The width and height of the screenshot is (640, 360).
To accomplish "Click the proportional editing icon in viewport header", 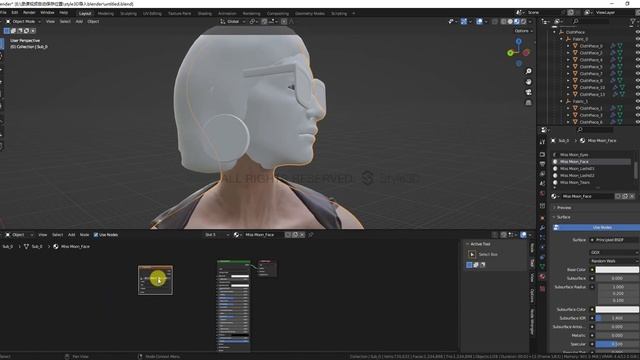I will click(284, 21).
